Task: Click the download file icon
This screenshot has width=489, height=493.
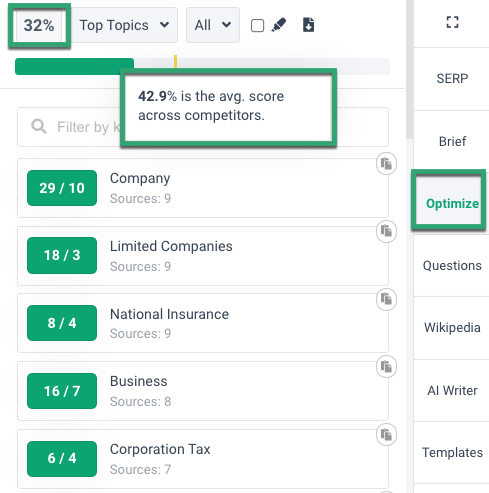Action: 308,25
